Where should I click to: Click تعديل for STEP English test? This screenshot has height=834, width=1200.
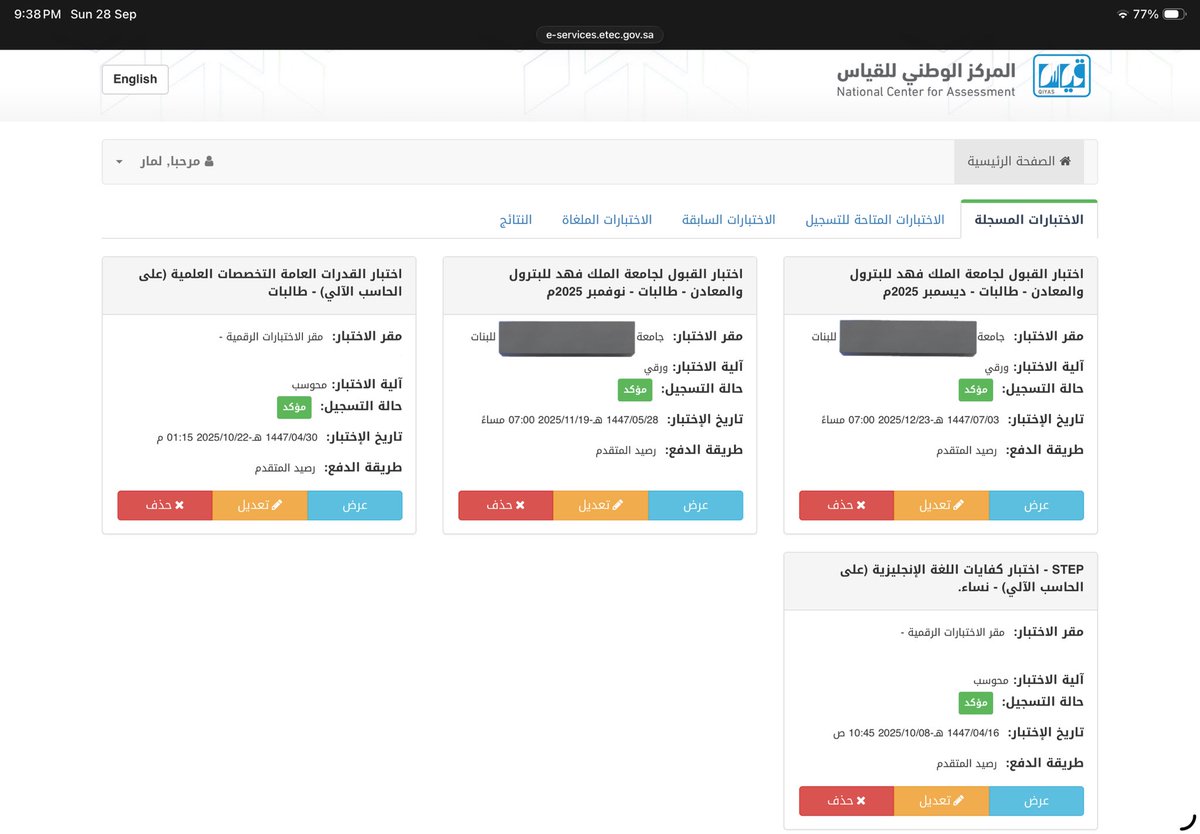941,801
